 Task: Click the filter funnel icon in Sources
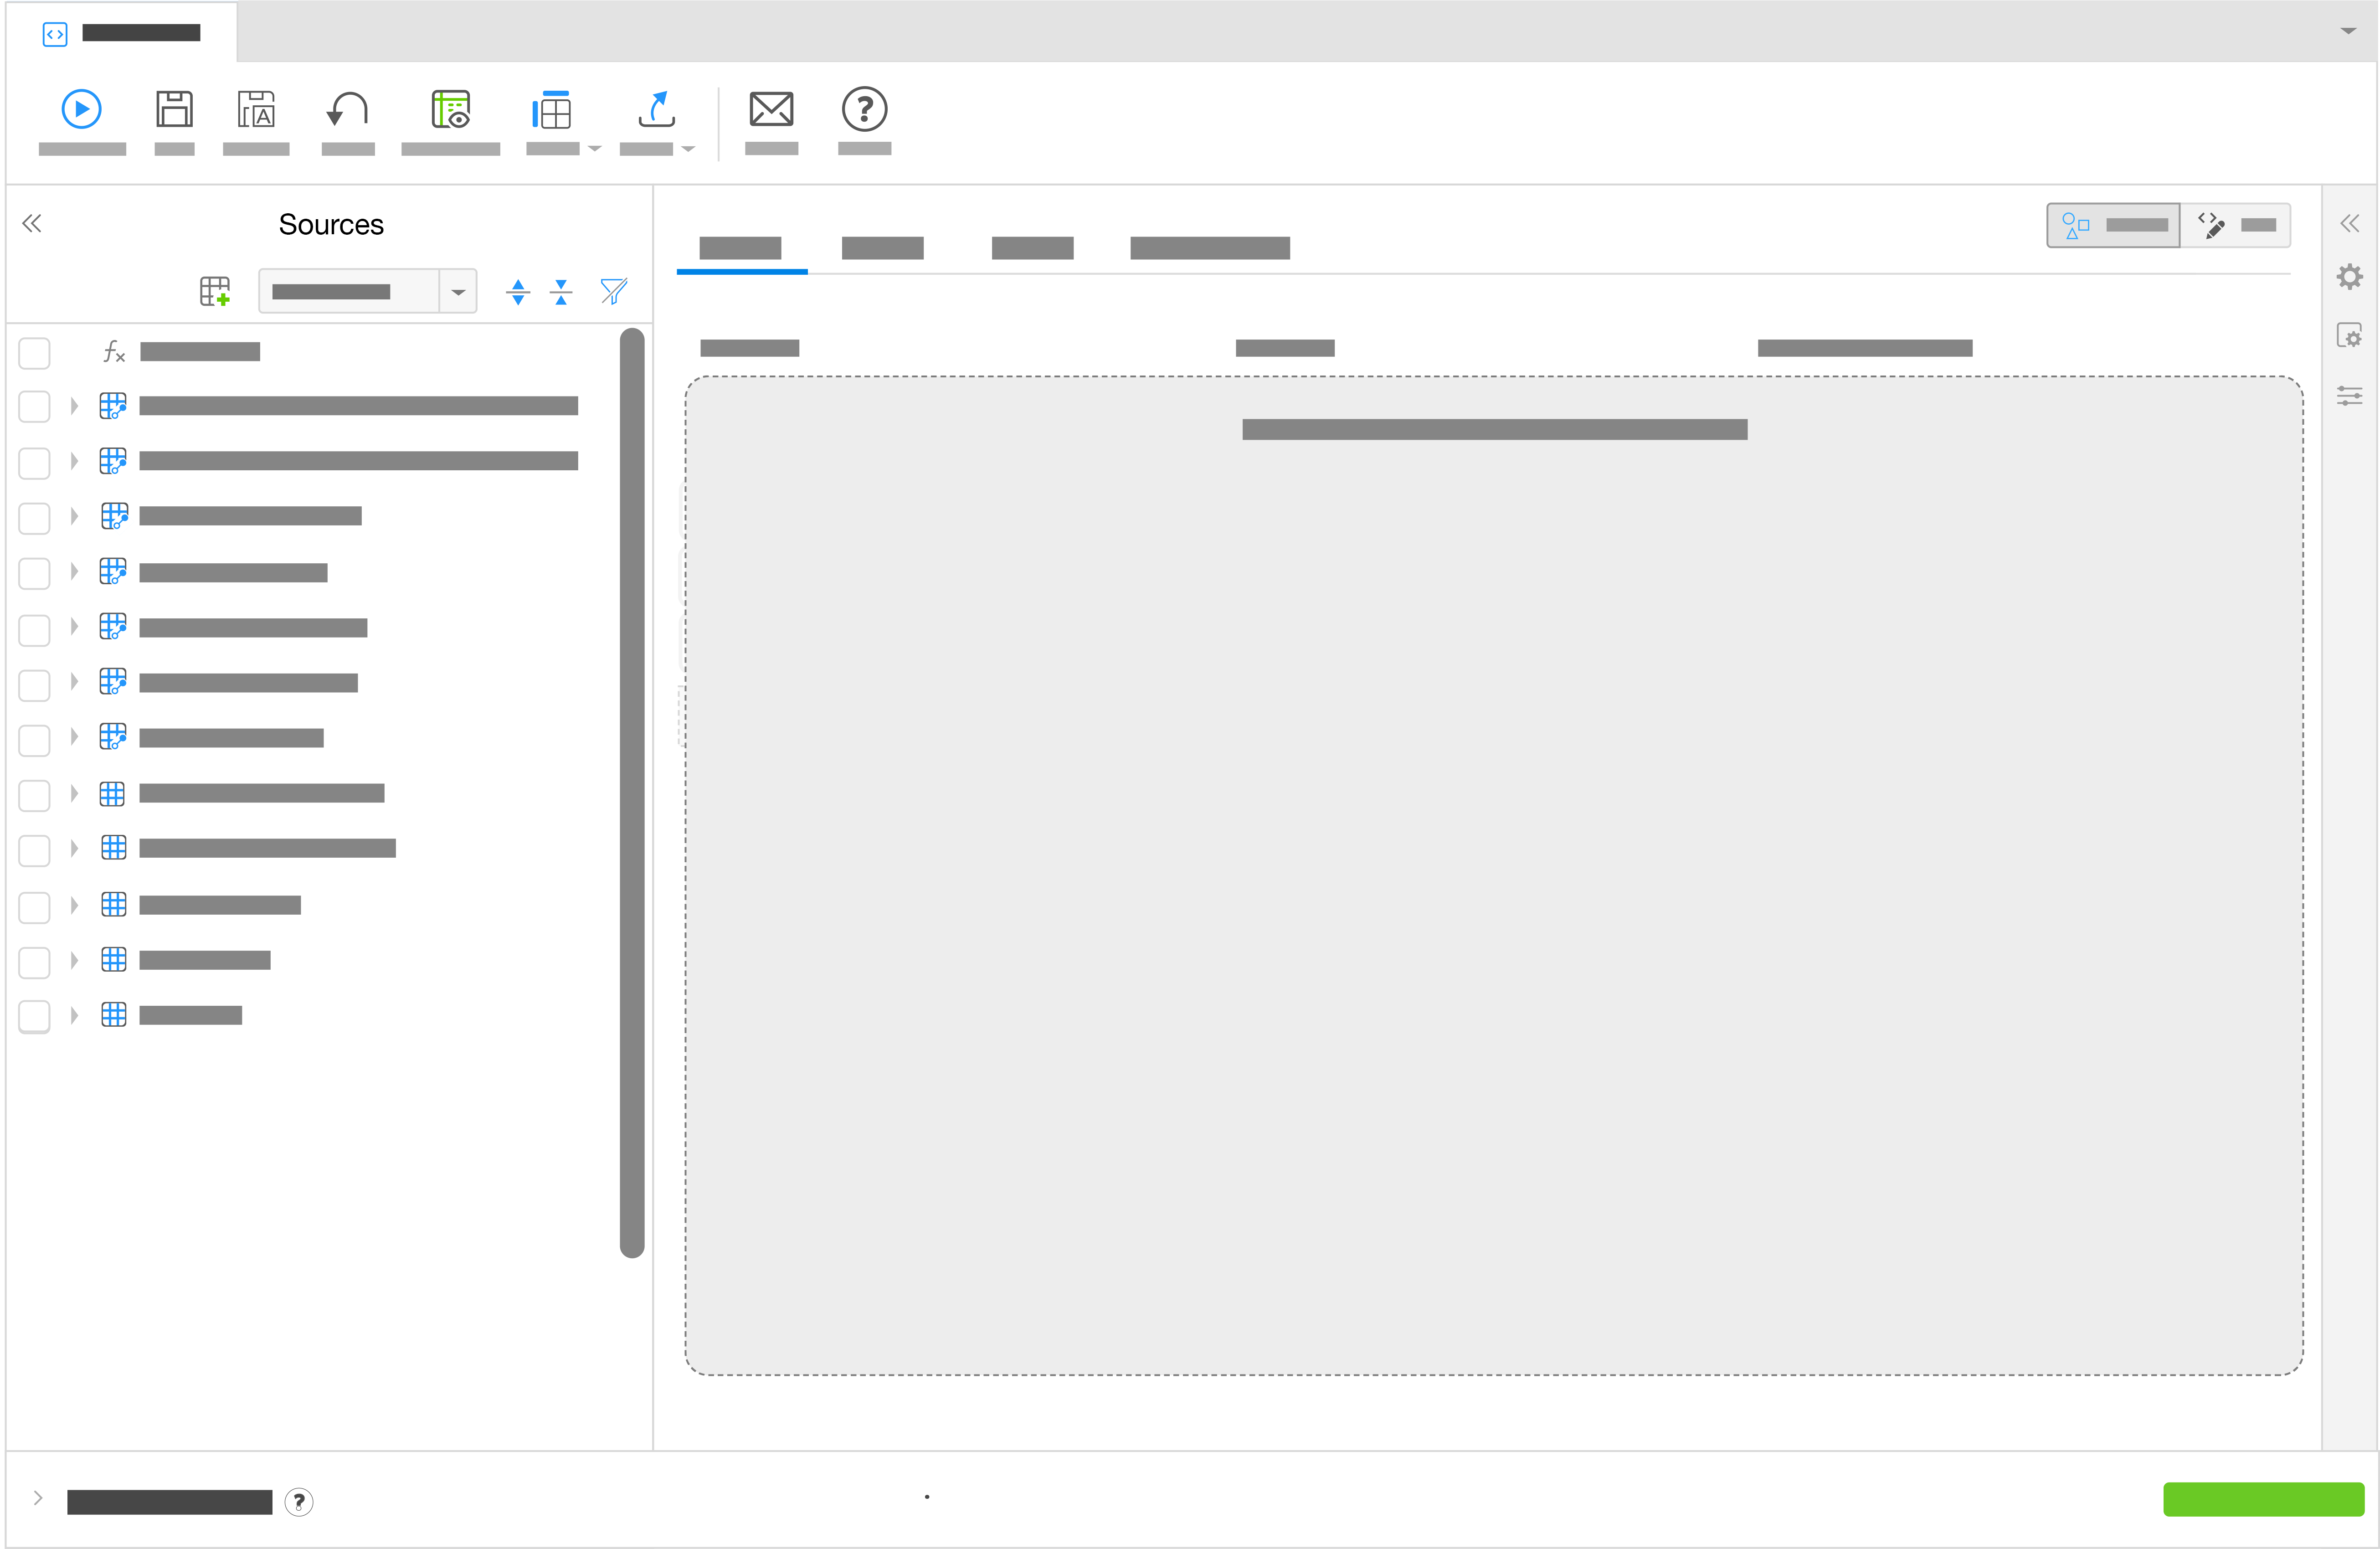tap(613, 291)
